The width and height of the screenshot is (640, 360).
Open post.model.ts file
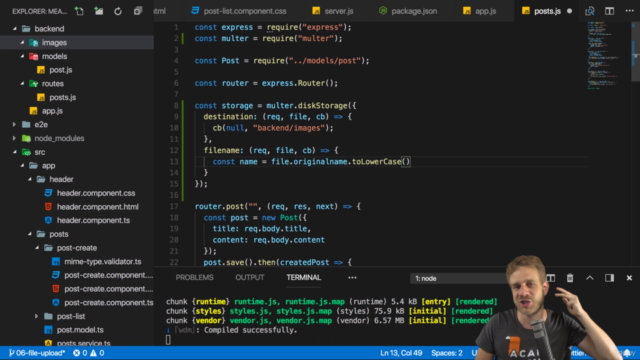coord(80,330)
